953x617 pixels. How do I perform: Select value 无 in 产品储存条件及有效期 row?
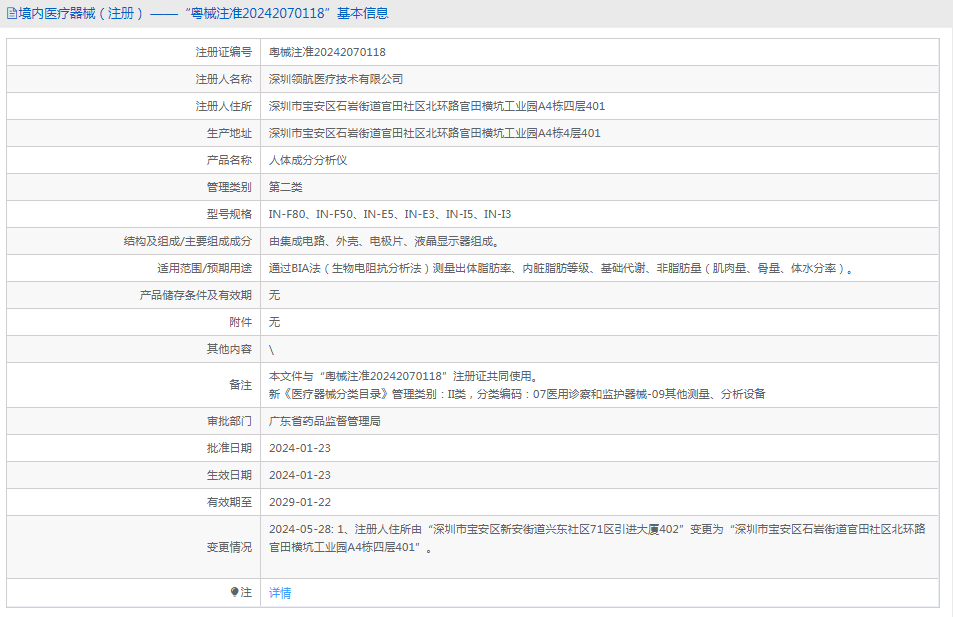pos(275,295)
